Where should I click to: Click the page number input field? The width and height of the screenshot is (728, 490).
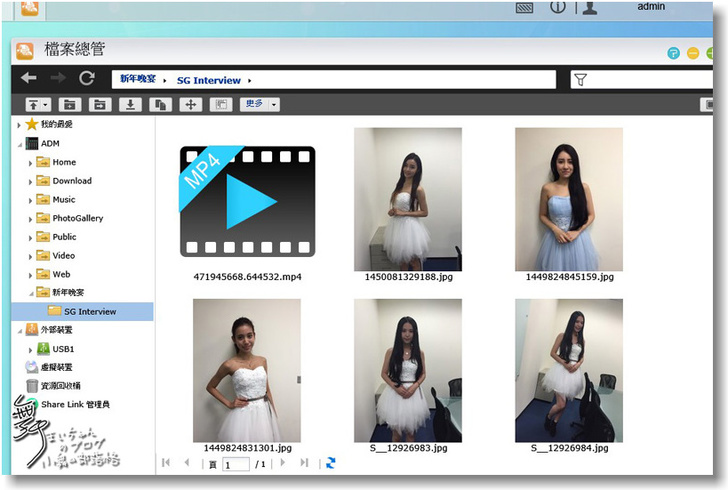pyautogui.click(x=236, y=464)
